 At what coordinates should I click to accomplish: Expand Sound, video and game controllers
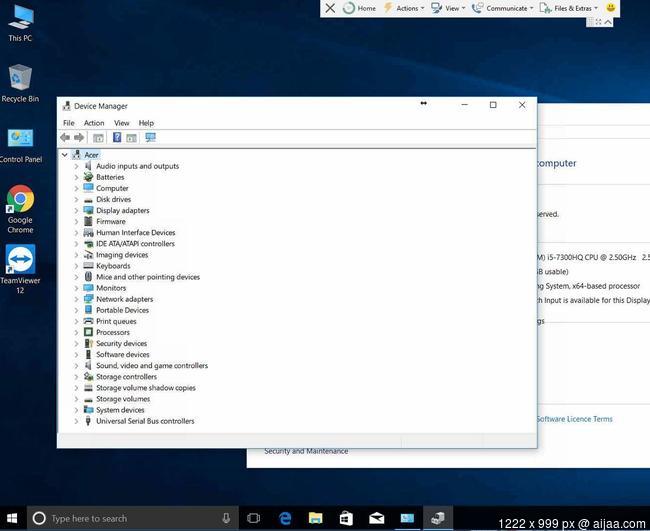point(76,366)
